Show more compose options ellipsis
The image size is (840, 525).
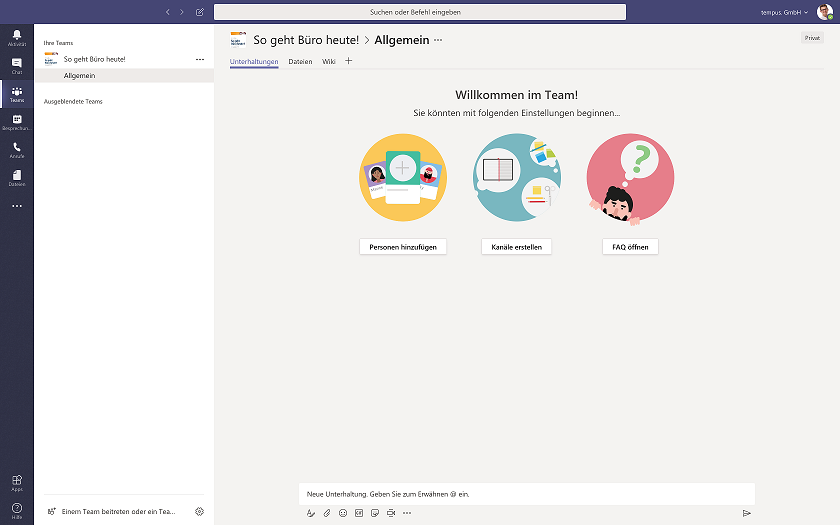point(407,513)
